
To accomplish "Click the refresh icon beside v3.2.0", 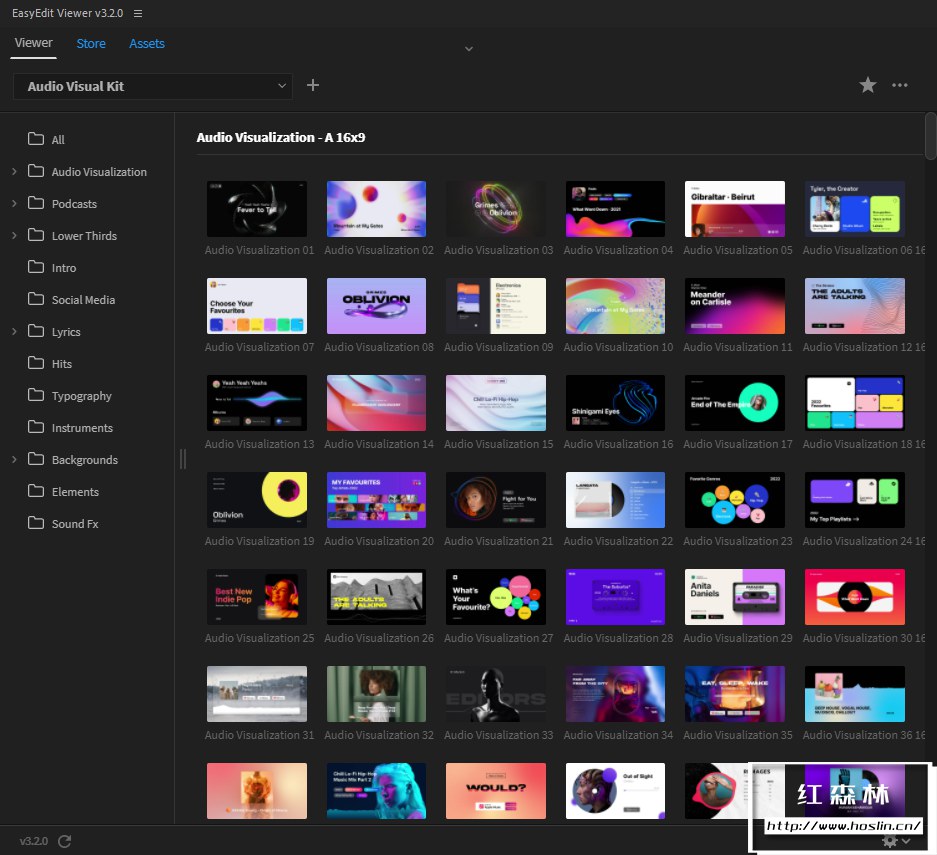I will tap(65, 841).
